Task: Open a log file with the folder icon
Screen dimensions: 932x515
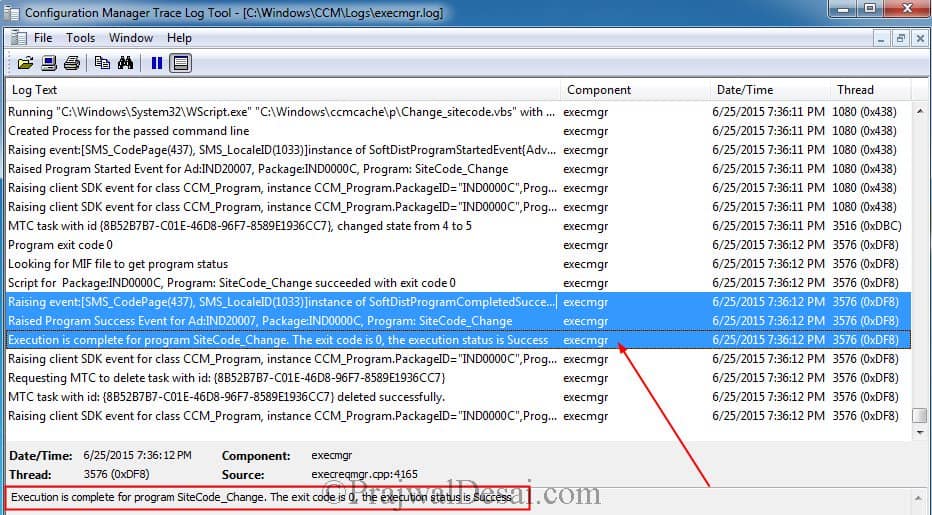Action: [25, 63]
